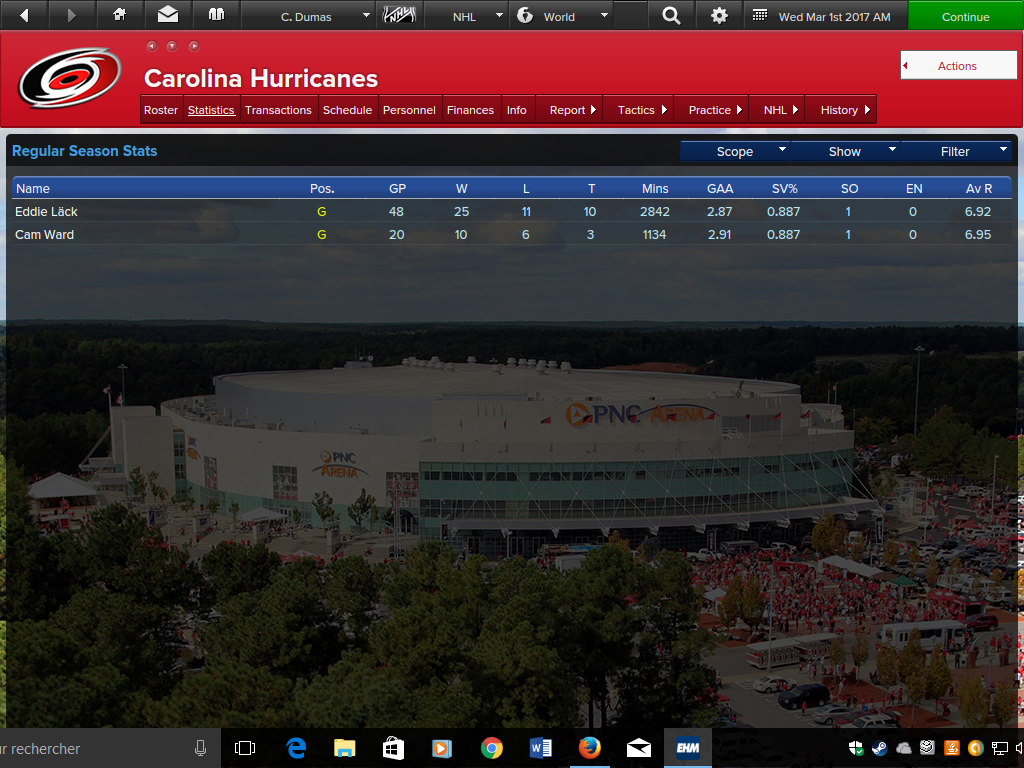This screenshot has width=1024, height=768.
Task: Click the microphone icon in the search box
Action: point(200,748)
